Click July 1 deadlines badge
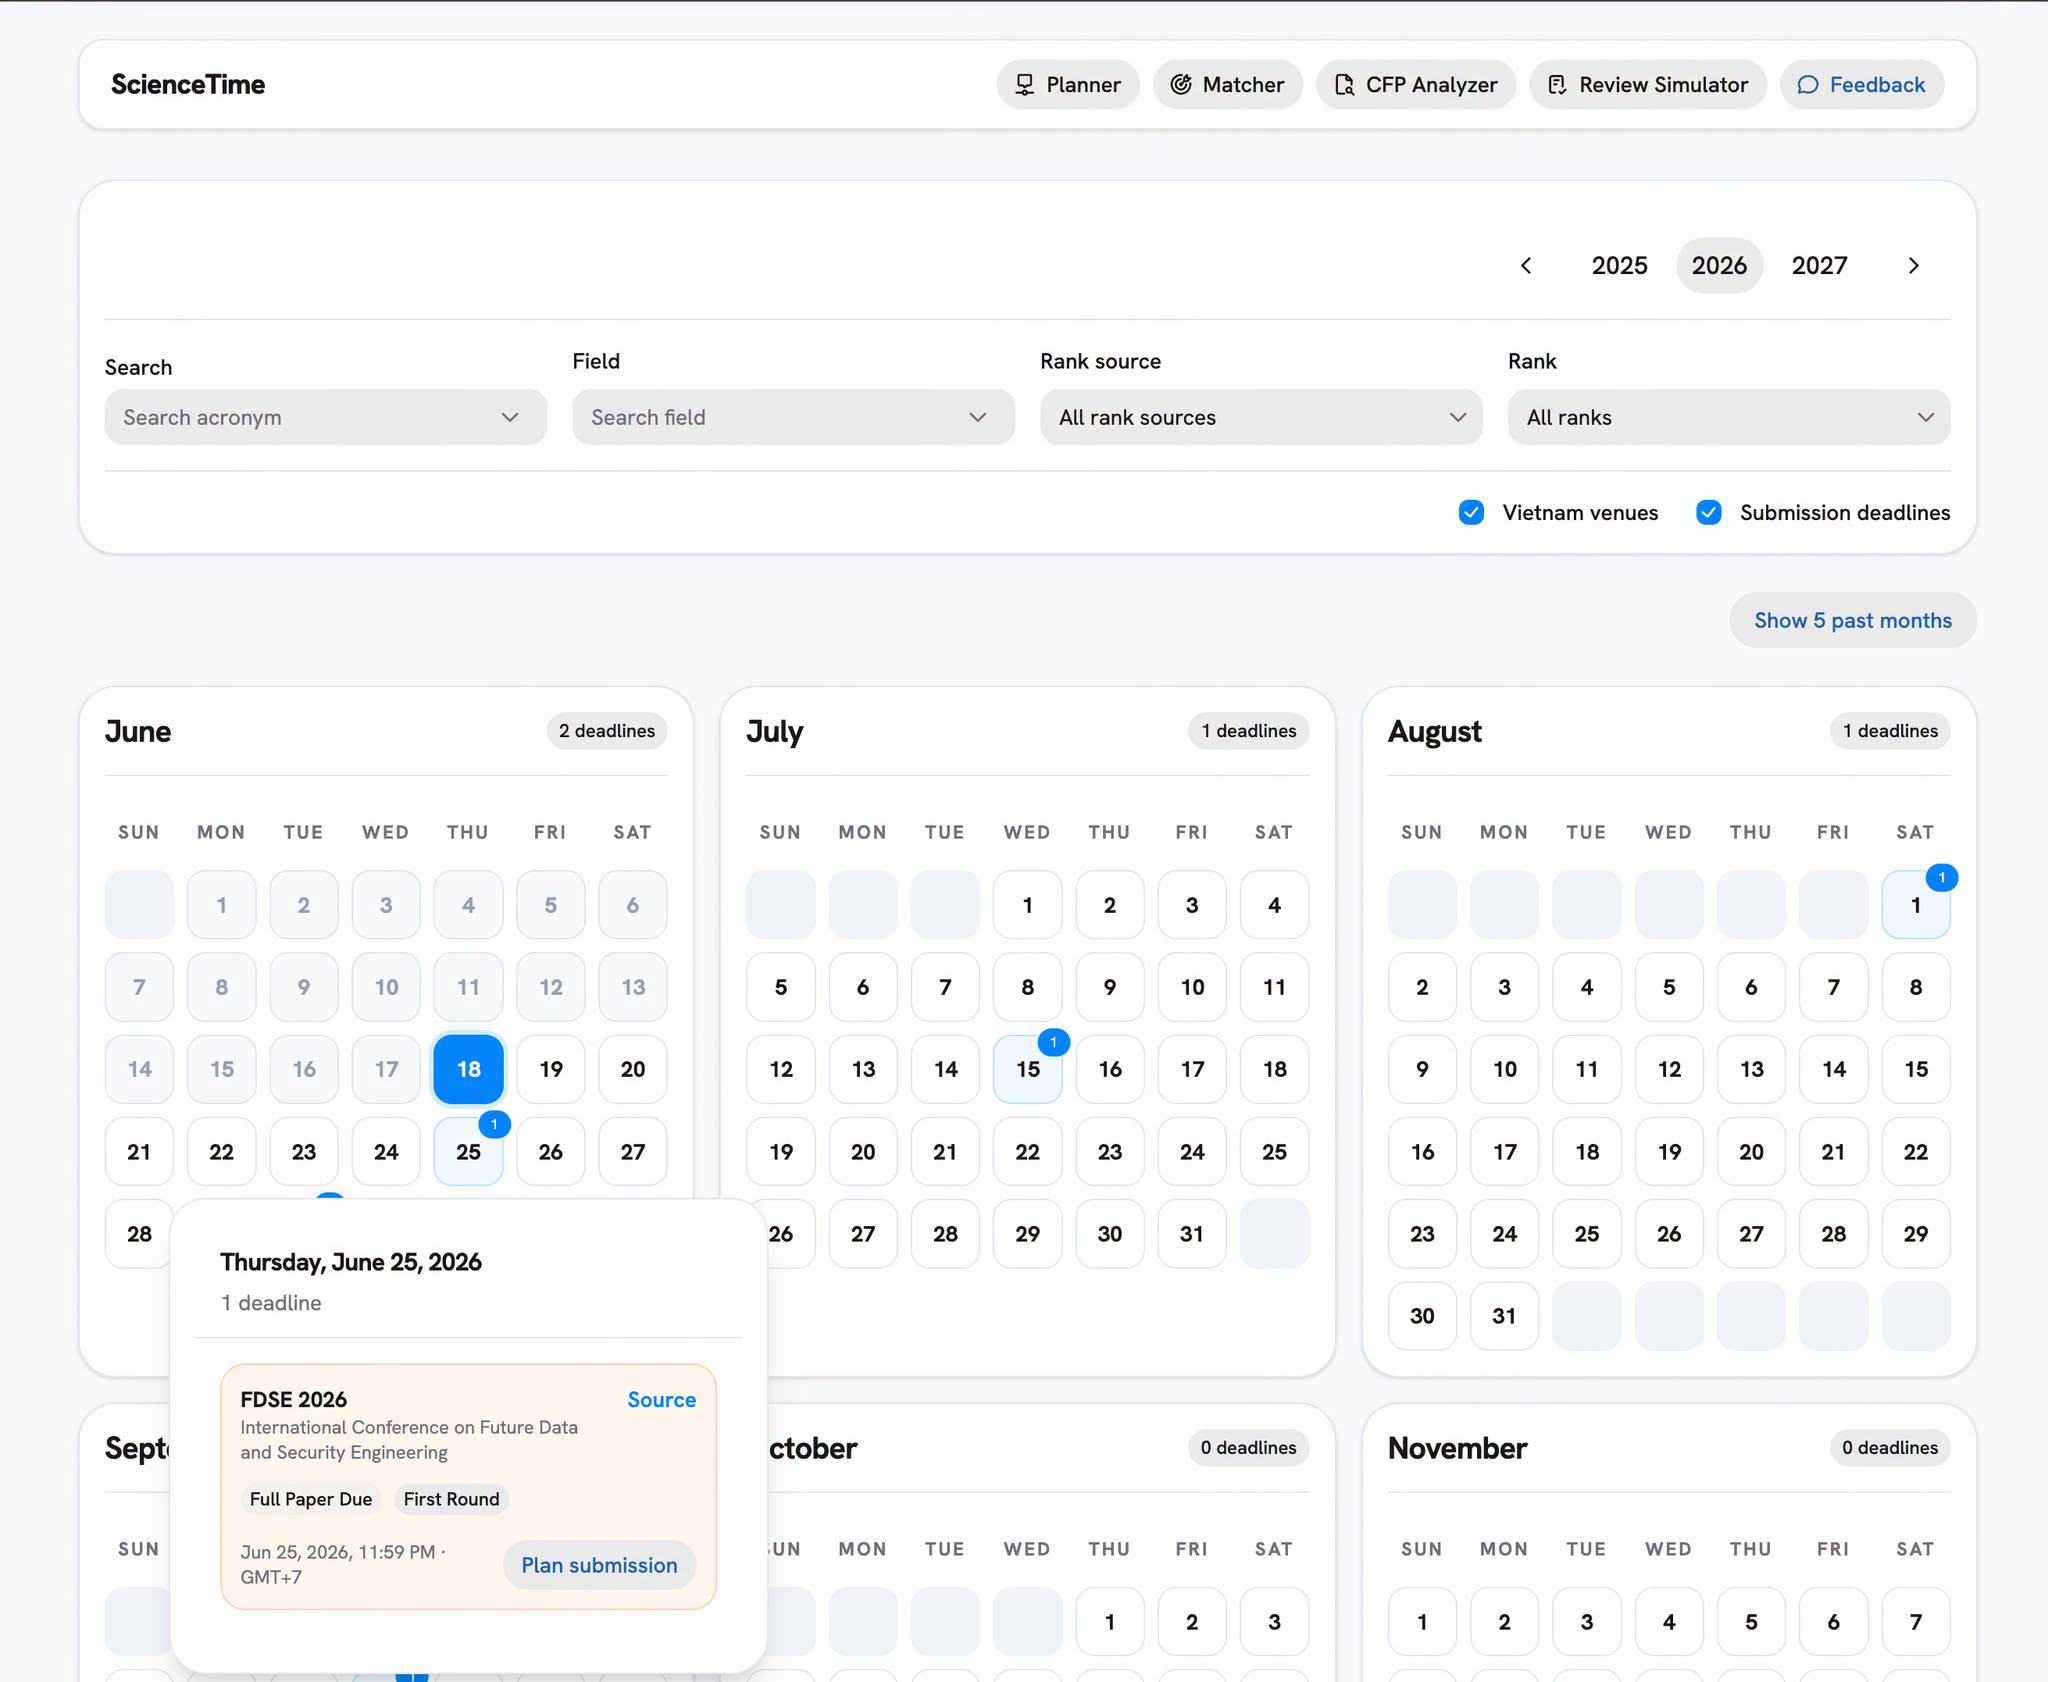Screen dimensions: 2048x1682 [x=1249, y=731]
